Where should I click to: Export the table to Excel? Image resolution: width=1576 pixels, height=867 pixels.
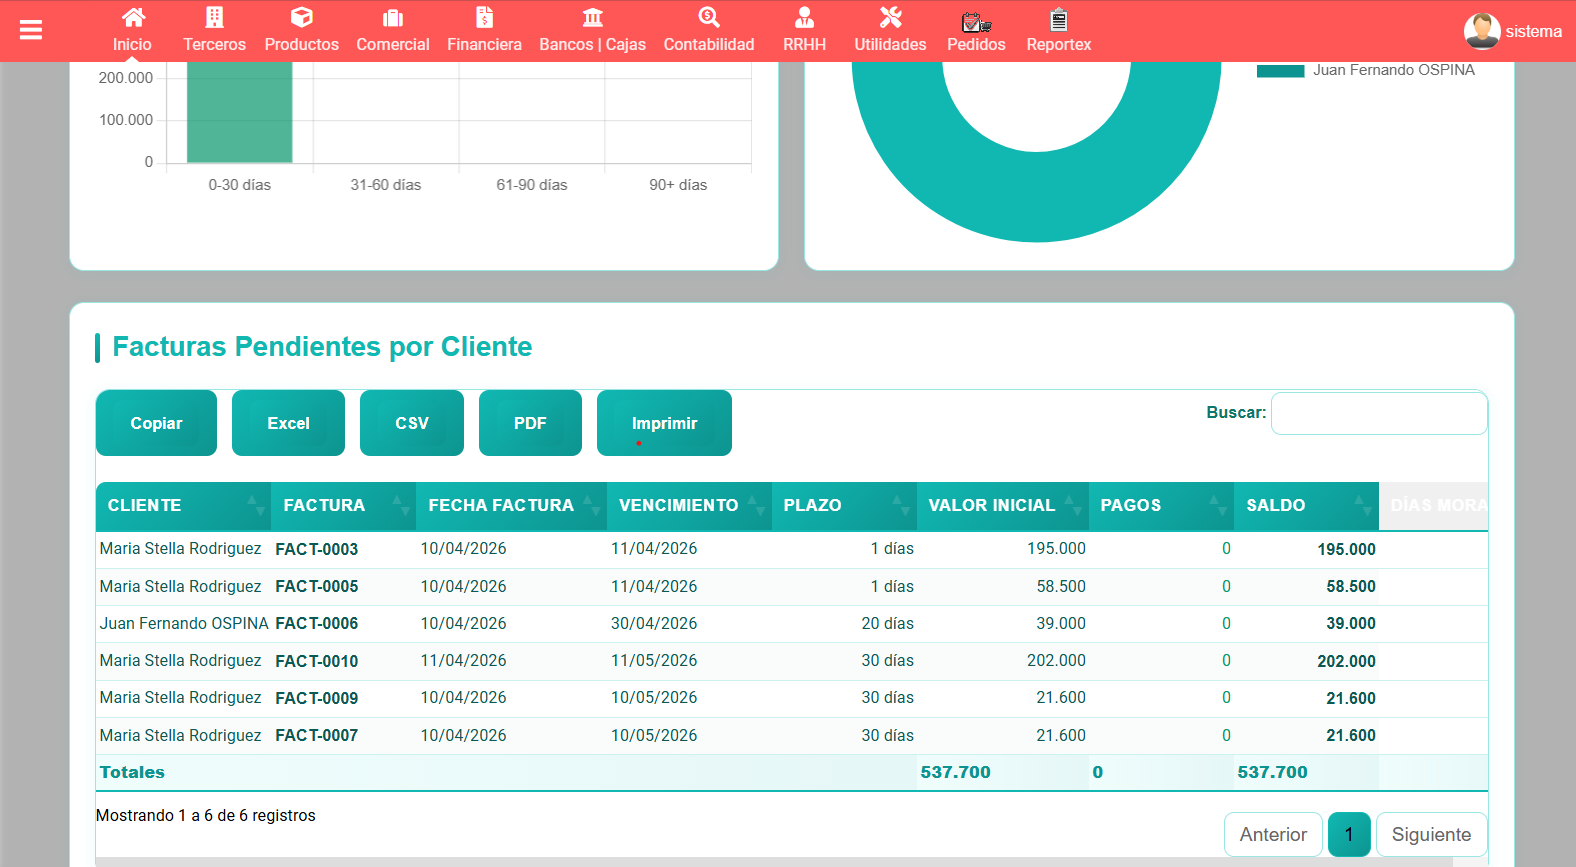click(288, 423)
